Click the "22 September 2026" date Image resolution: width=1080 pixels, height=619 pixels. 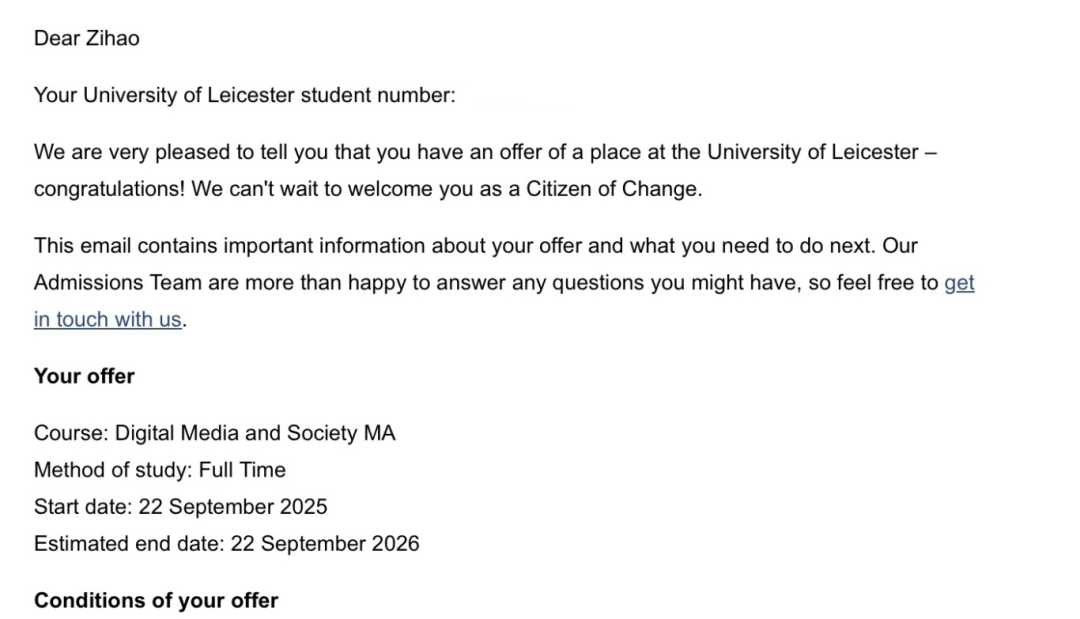point(325,544)
